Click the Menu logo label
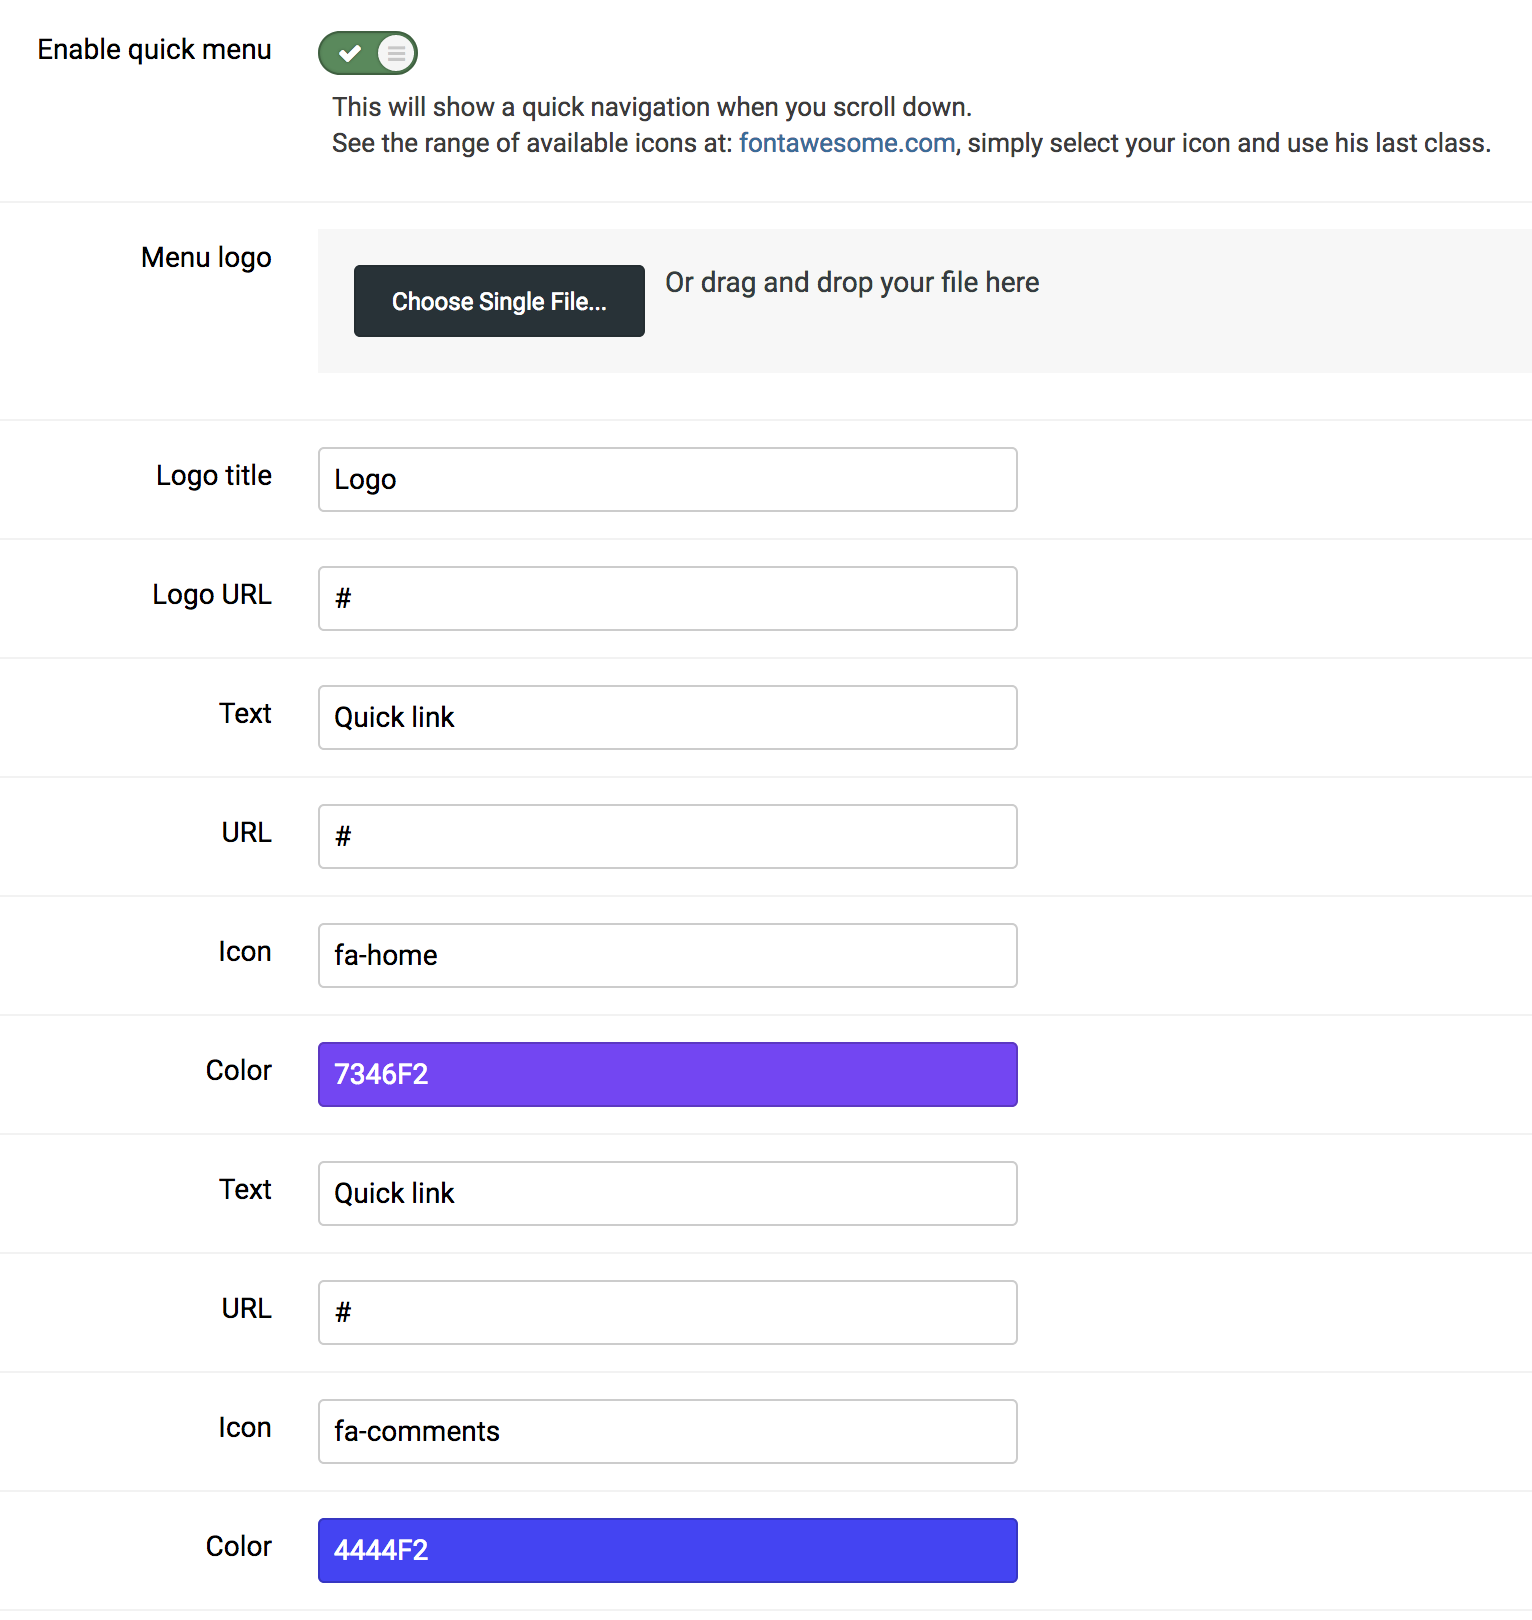This screenshot has height=1620, width=1532. point(206,258)
